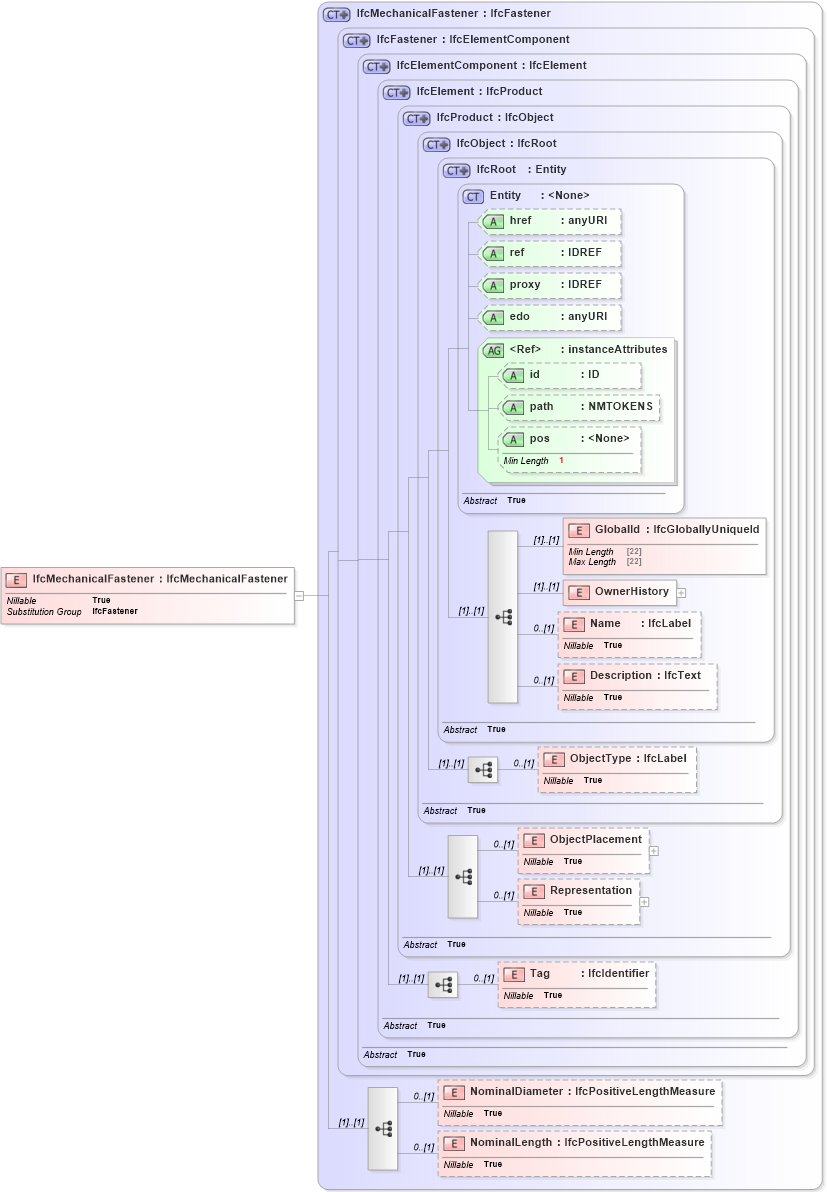
Task: Click the Description : IfcText element box
Action: coord(637,686)
